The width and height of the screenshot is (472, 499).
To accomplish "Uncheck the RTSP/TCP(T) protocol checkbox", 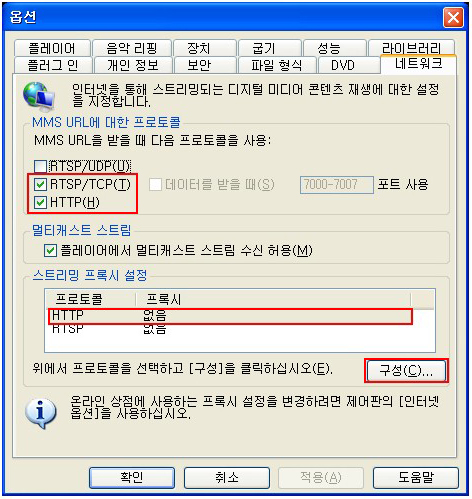I will pos(40,184).
